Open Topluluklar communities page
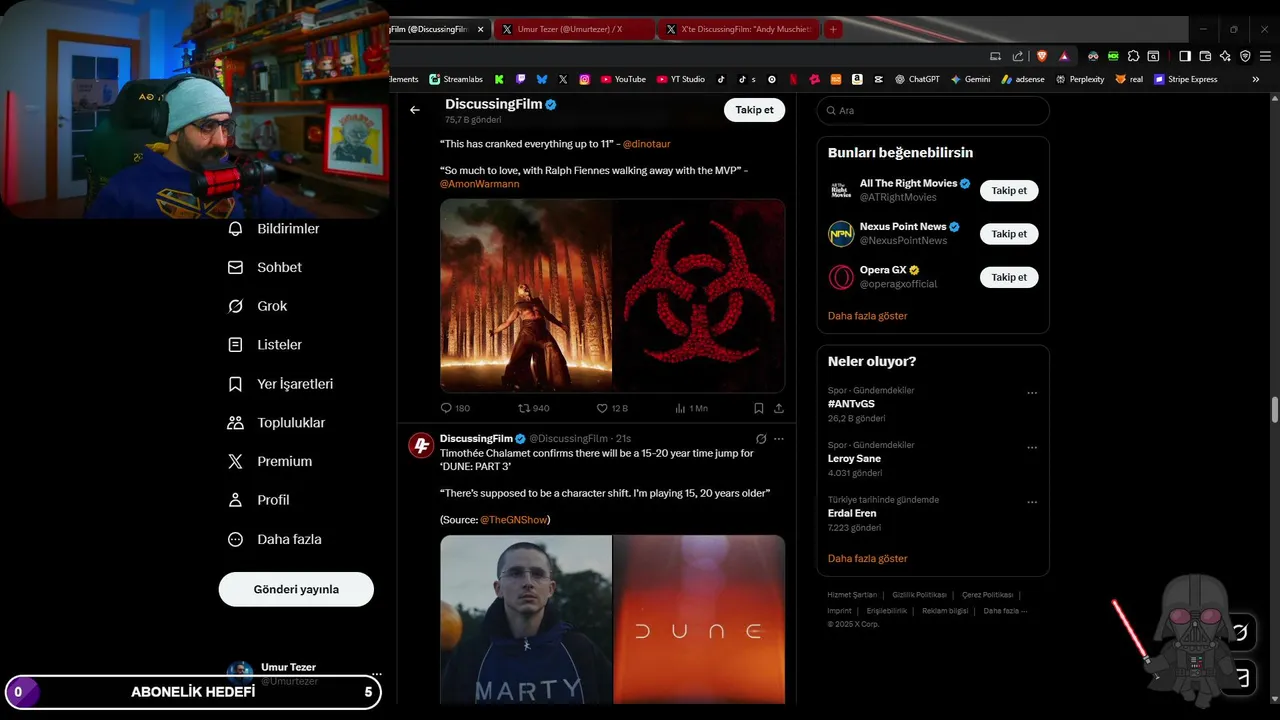This screenshot has height=720, width=1280. tap(277, 423)
